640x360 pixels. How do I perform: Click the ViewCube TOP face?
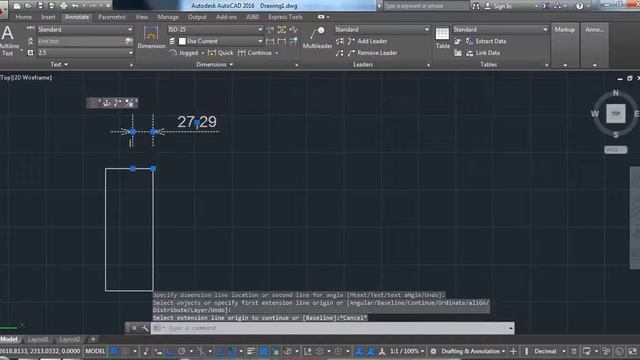(x=616, y=113)
